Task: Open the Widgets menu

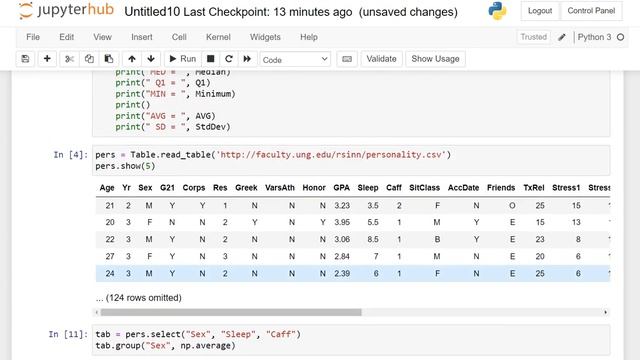Action: [x=265, y=37]
